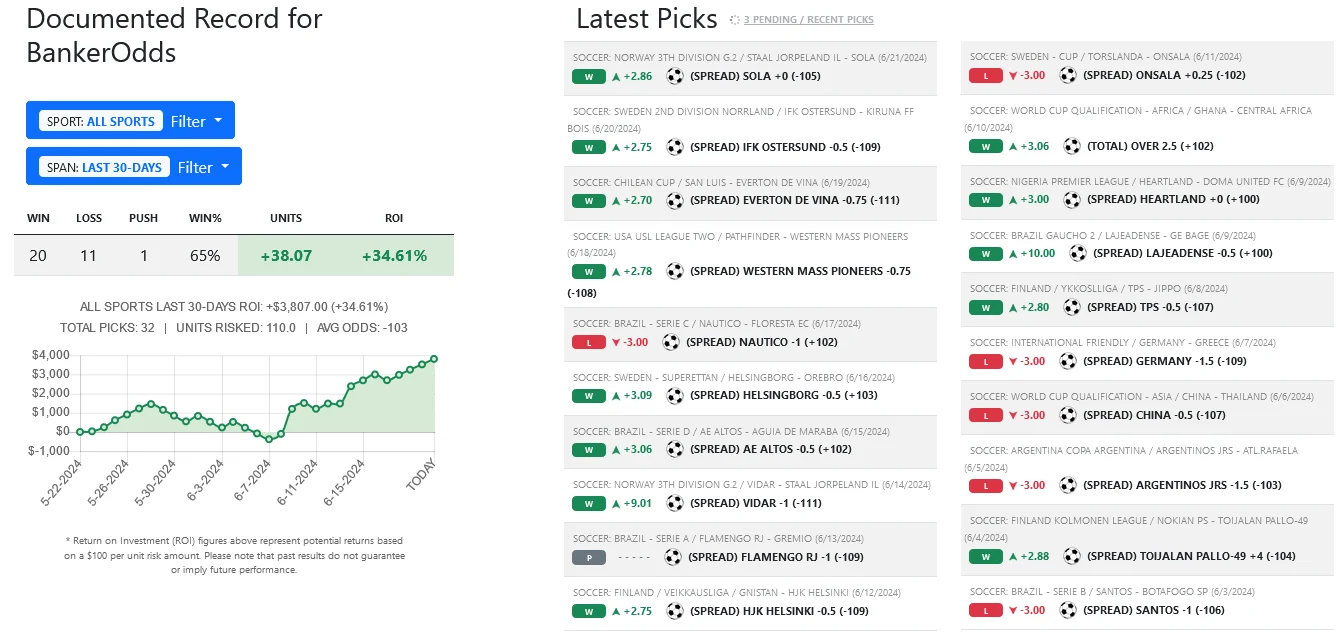Click red L badge on ONSALA +0.25

pos(986,75)
